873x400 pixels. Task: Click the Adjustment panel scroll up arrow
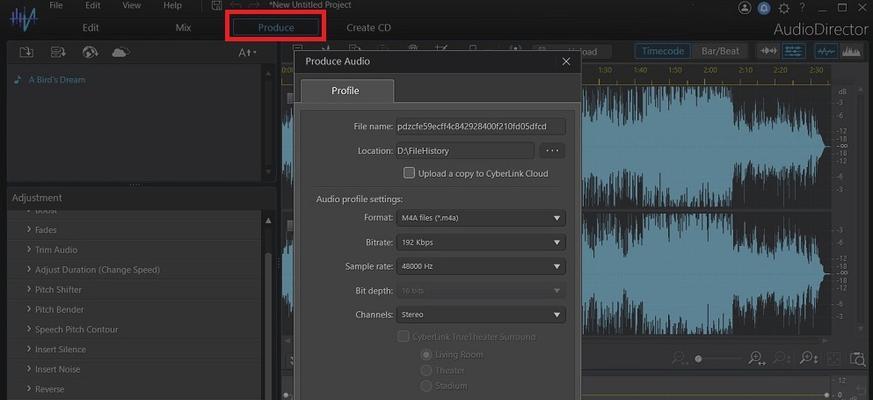tap(269, 221)
